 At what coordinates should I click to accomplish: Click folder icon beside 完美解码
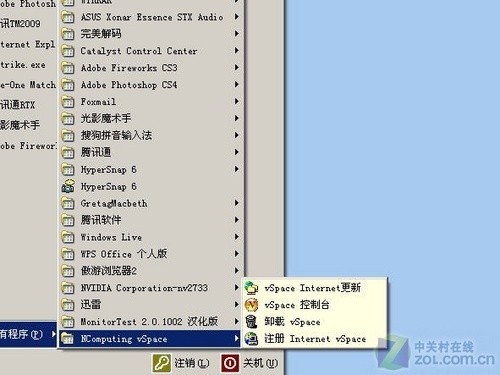click(x=68, y=34)
